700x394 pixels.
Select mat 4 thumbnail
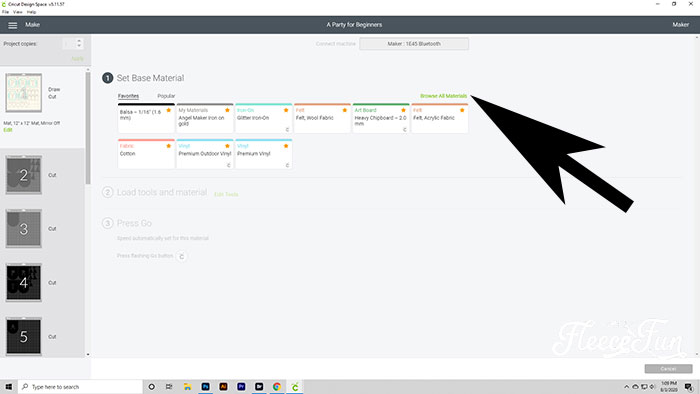tap(24, 282)
